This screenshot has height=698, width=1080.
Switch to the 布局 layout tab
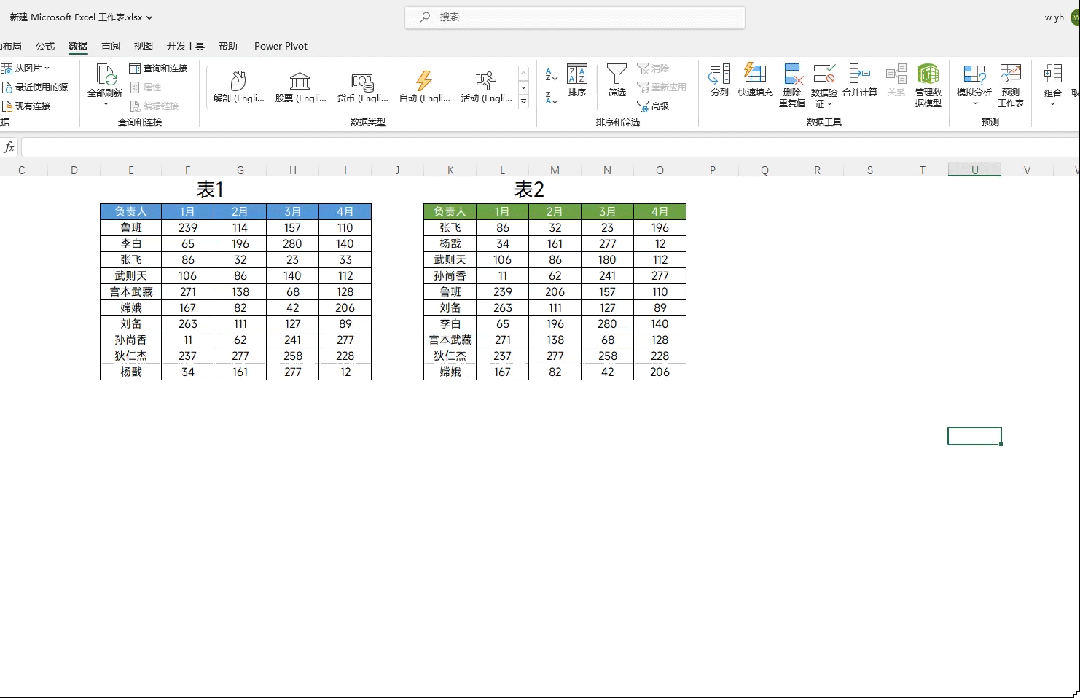10,46
